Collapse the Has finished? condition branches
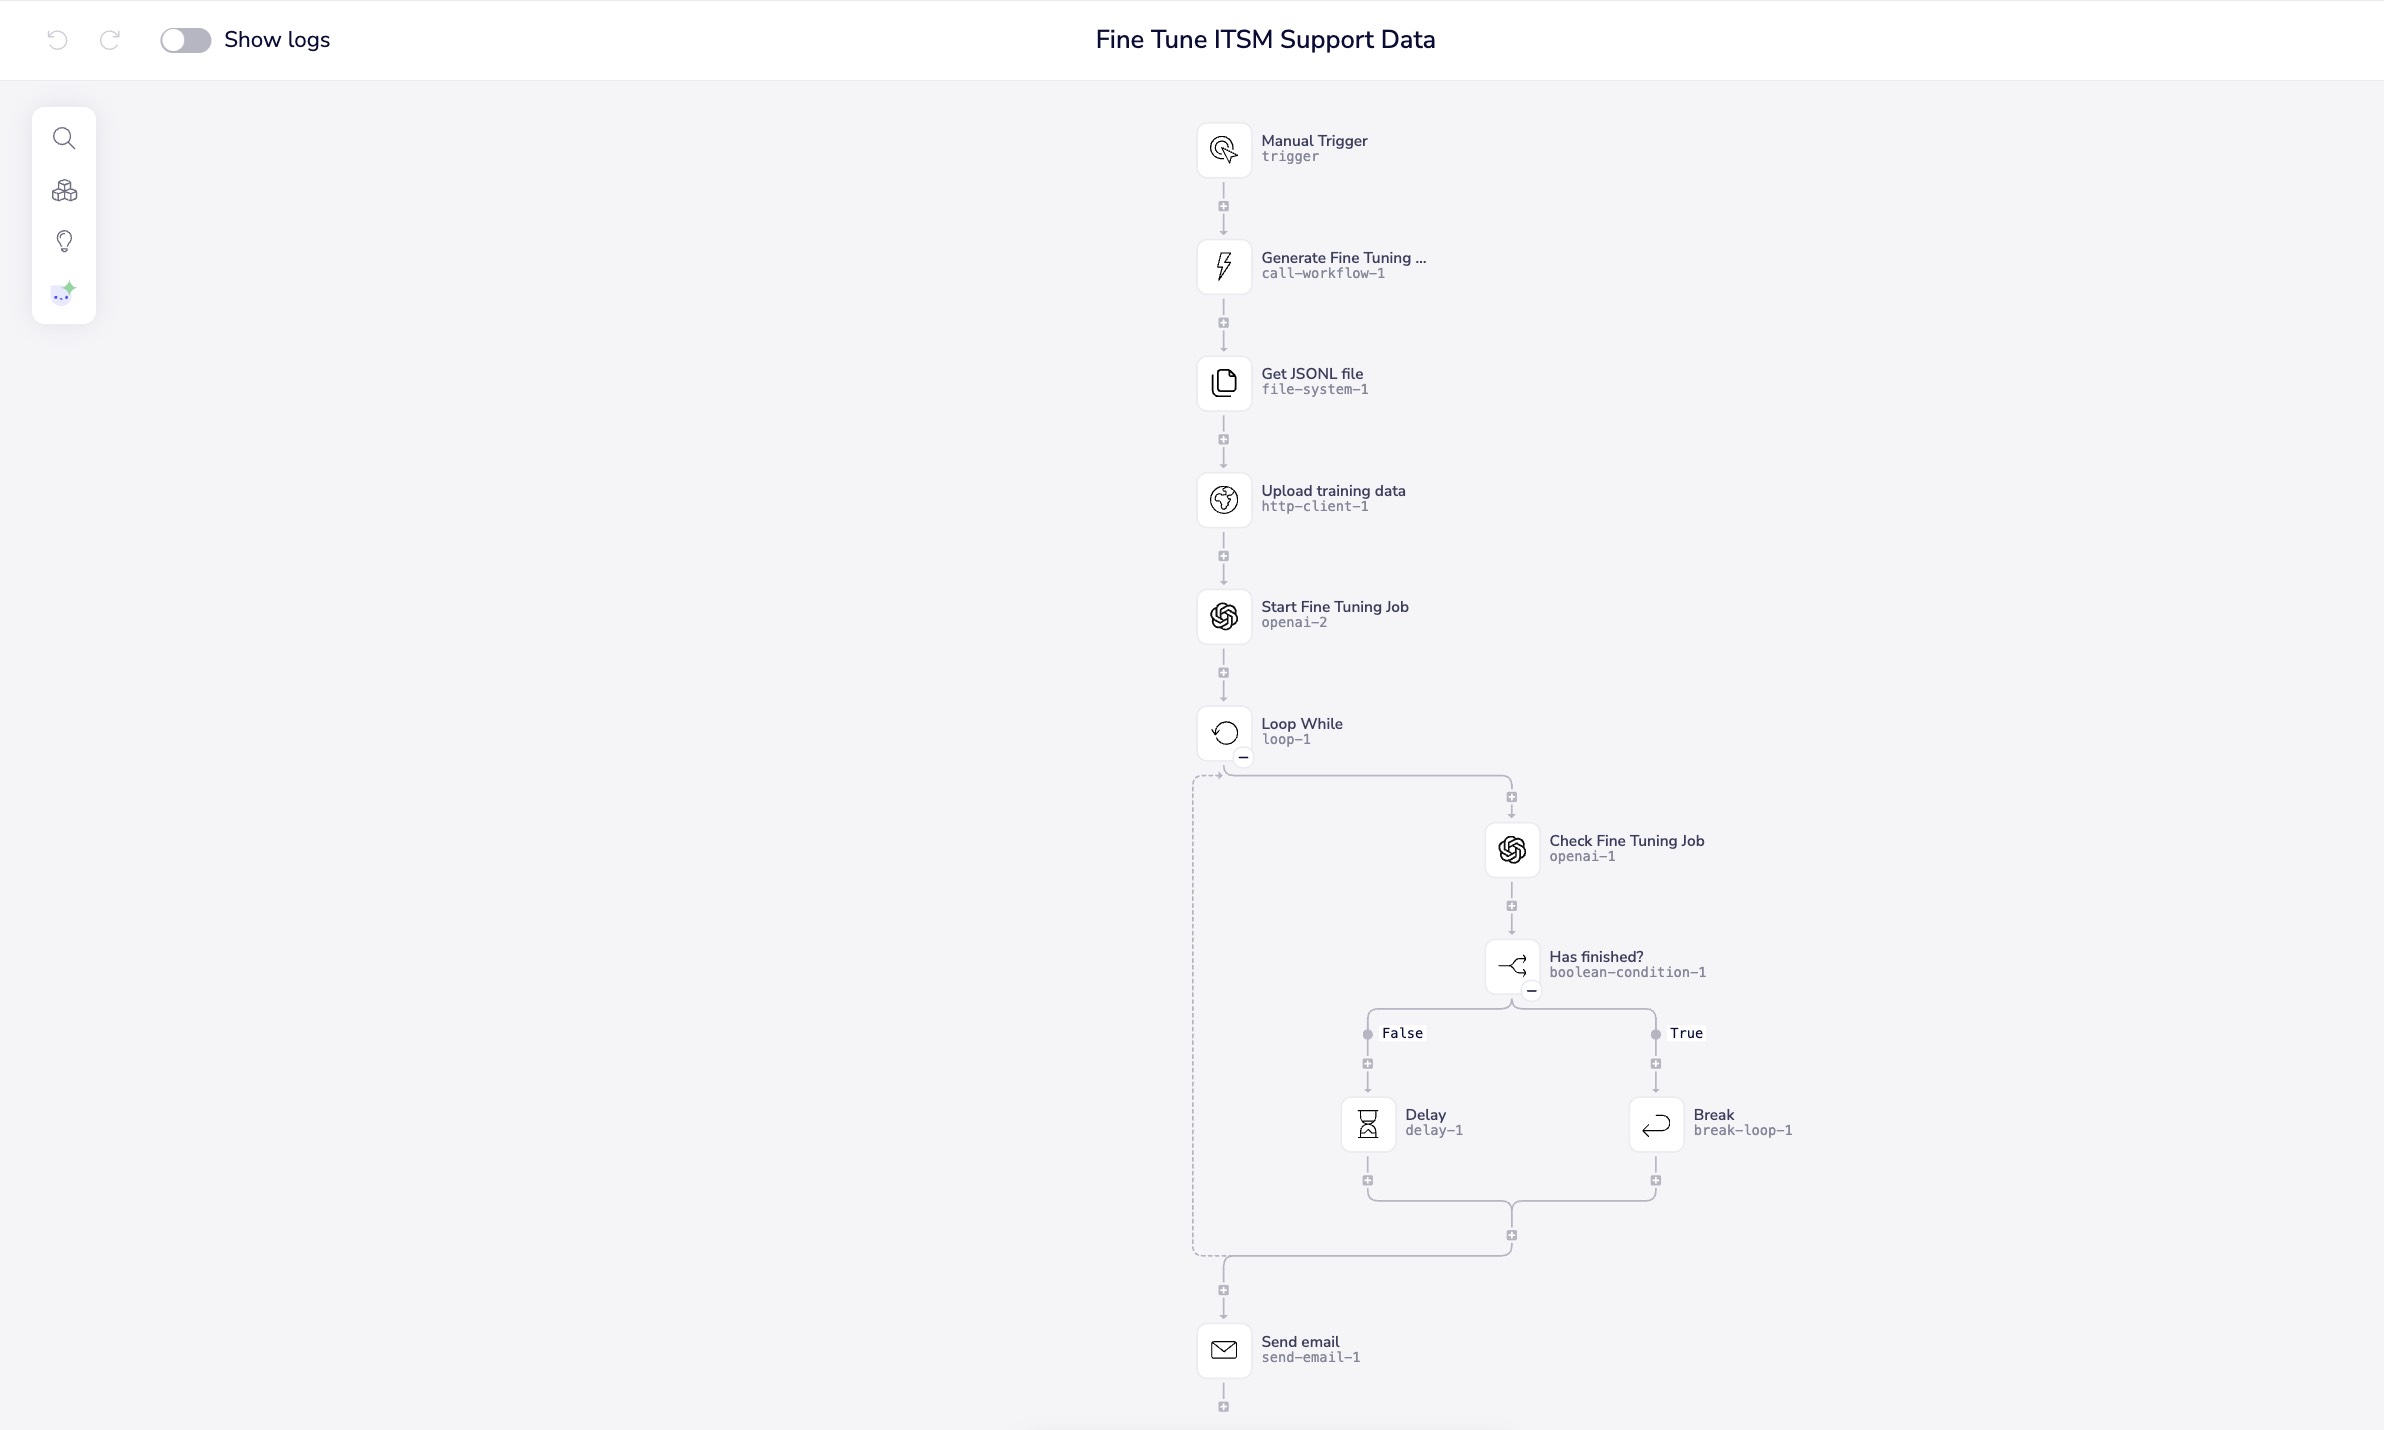This screenshot has width=2384, height=1430. click(x=1529, y=991)
